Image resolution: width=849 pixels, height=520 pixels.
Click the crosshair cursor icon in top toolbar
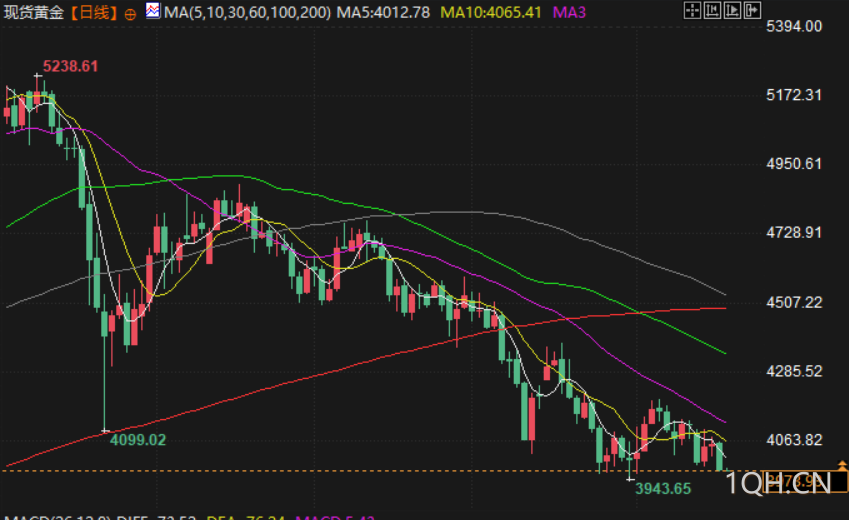[x=693, y=10]
